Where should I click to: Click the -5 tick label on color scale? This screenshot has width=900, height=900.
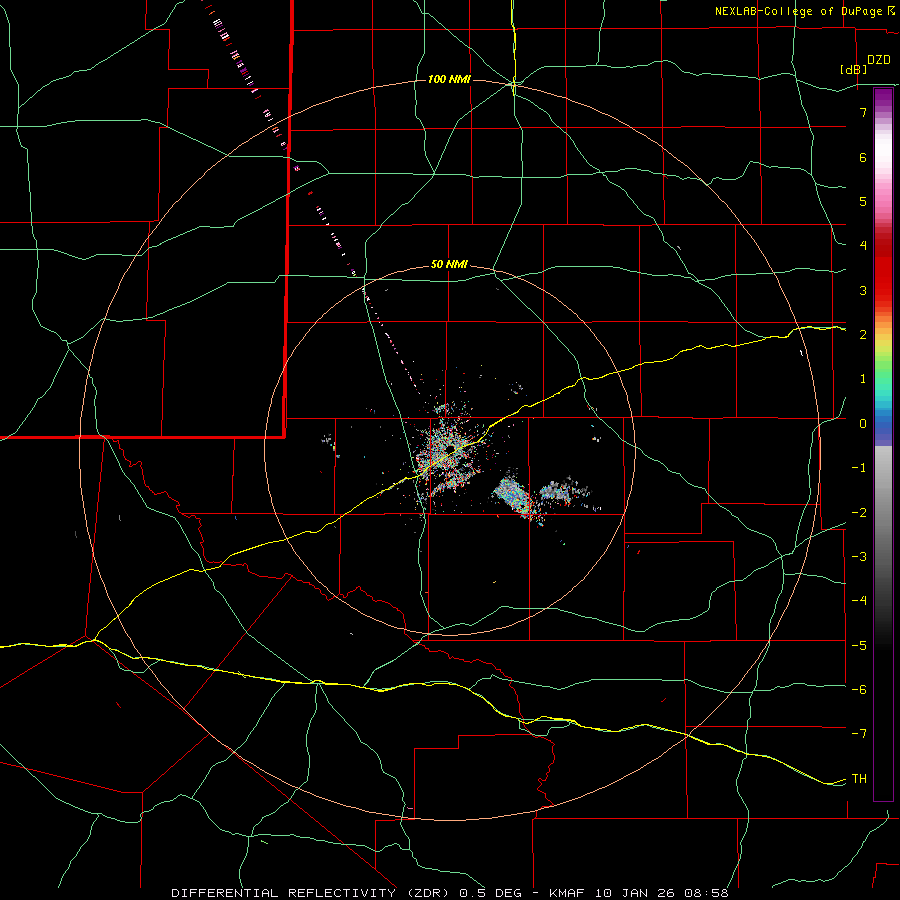859,646
